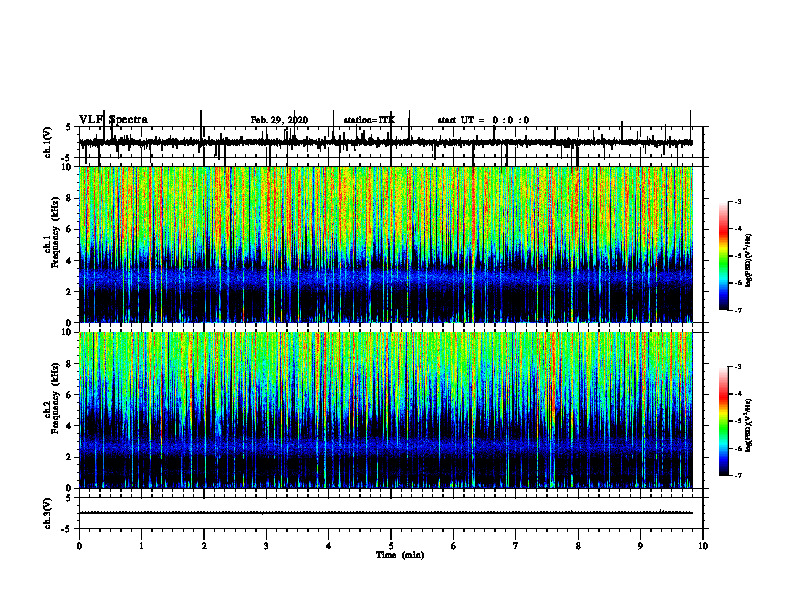Click the '-3' value on ch.1 color bar
Image resolution: width=792 pixels, height=612 pixels.
737,201
